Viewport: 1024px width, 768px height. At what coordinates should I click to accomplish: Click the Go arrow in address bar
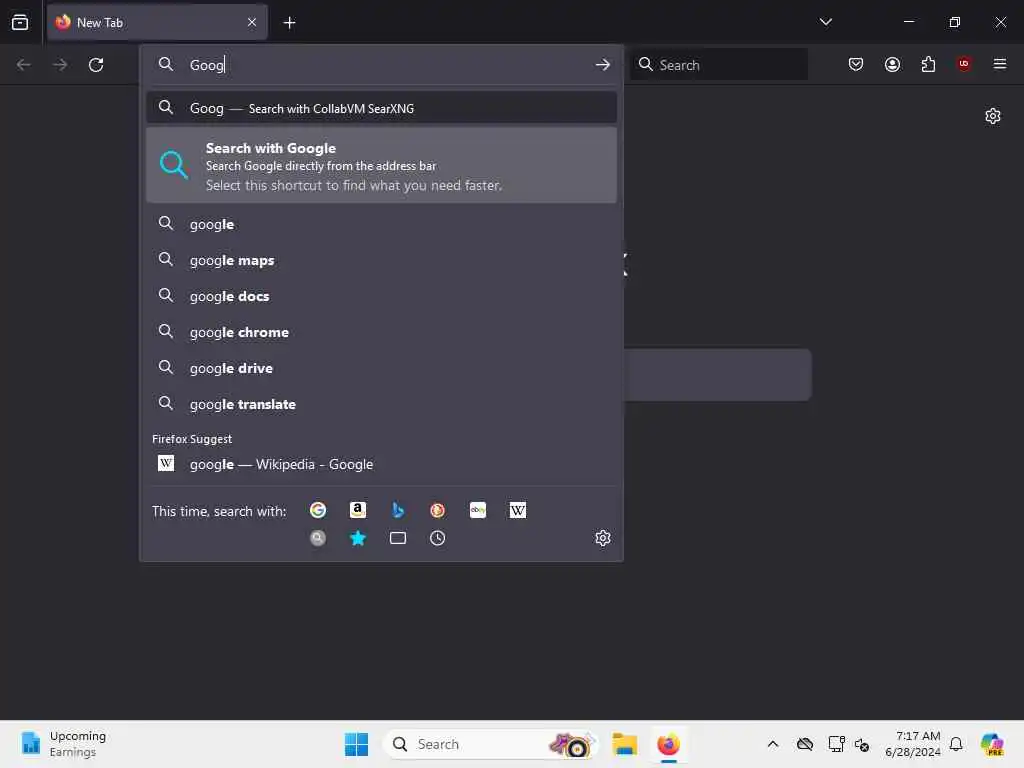602,65
